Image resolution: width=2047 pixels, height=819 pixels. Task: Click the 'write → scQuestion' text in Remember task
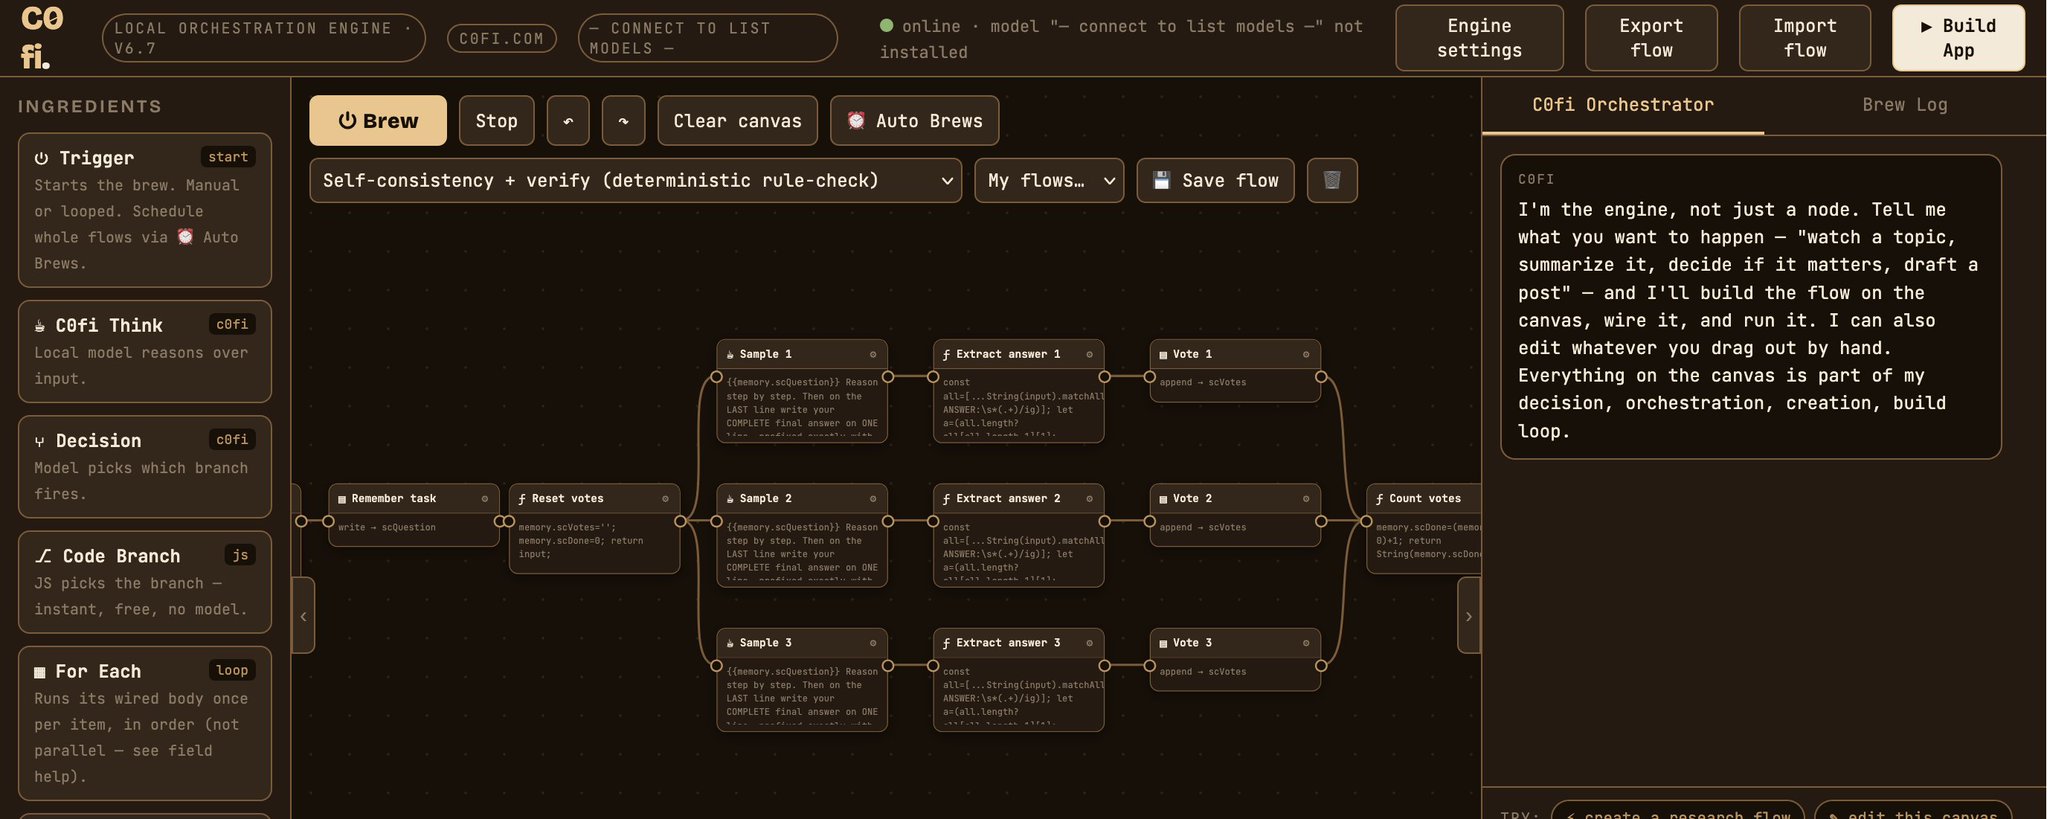coord(387,527)
